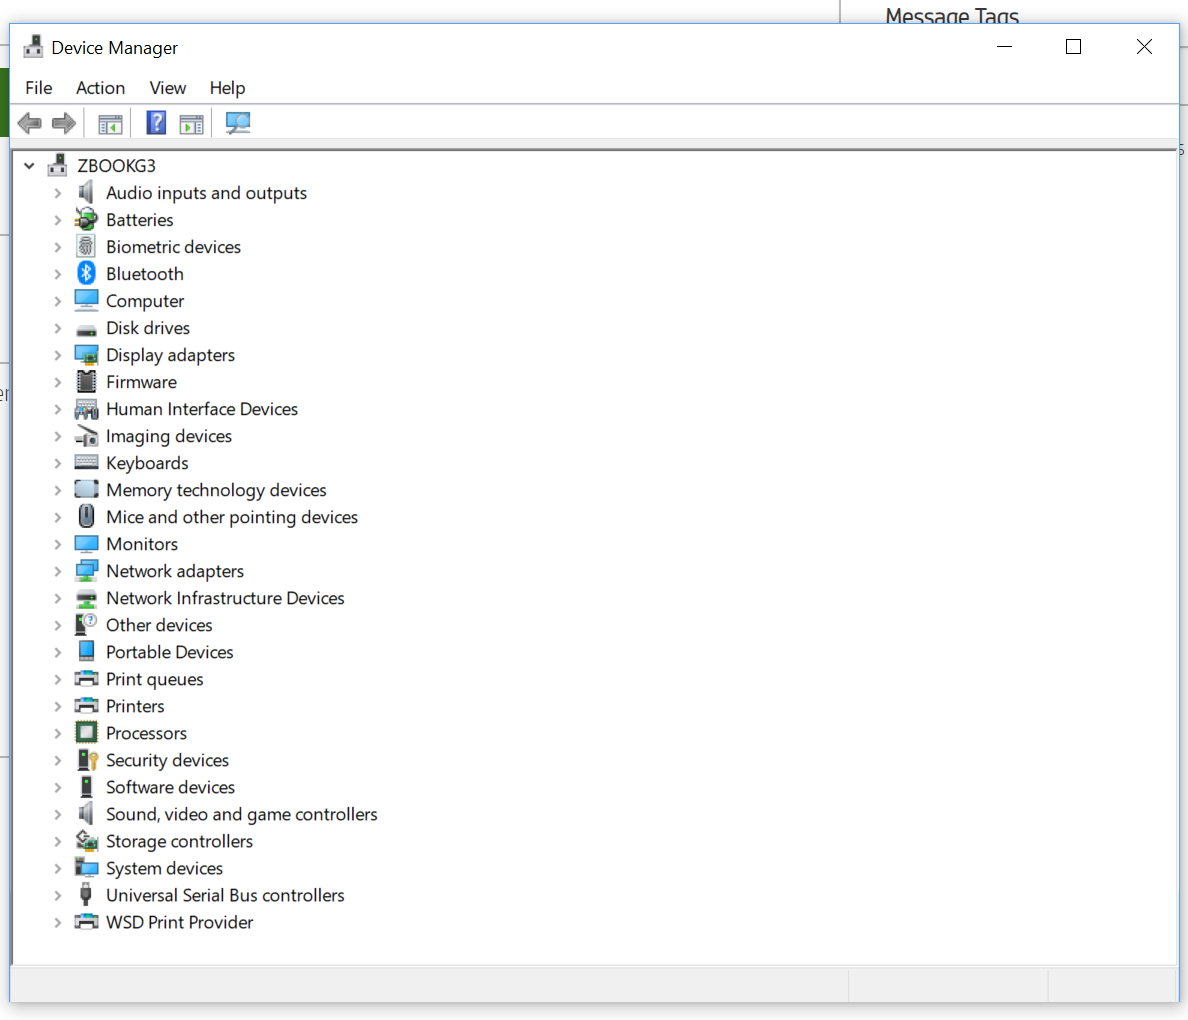
Task: Click the Processors category icon
Action: tap(86, 732)
